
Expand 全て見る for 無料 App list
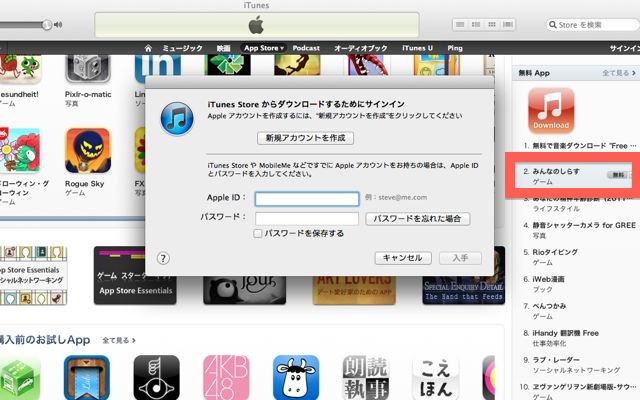pyautogui.click(x=619, y=73)
